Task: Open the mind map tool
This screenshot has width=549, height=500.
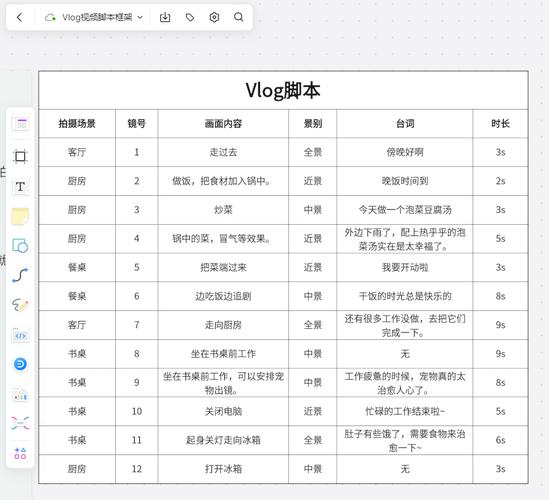Action: coord(20,423)
